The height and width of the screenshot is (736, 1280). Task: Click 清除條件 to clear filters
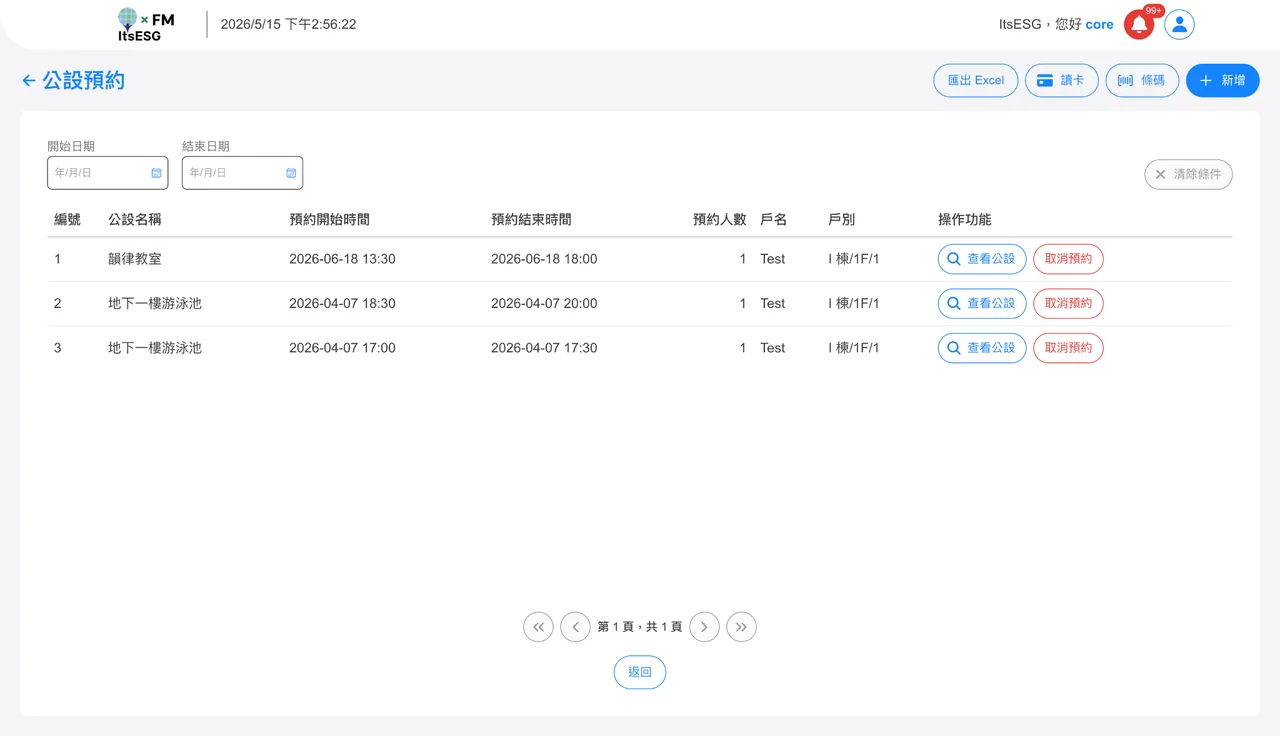coord(1189,174)
